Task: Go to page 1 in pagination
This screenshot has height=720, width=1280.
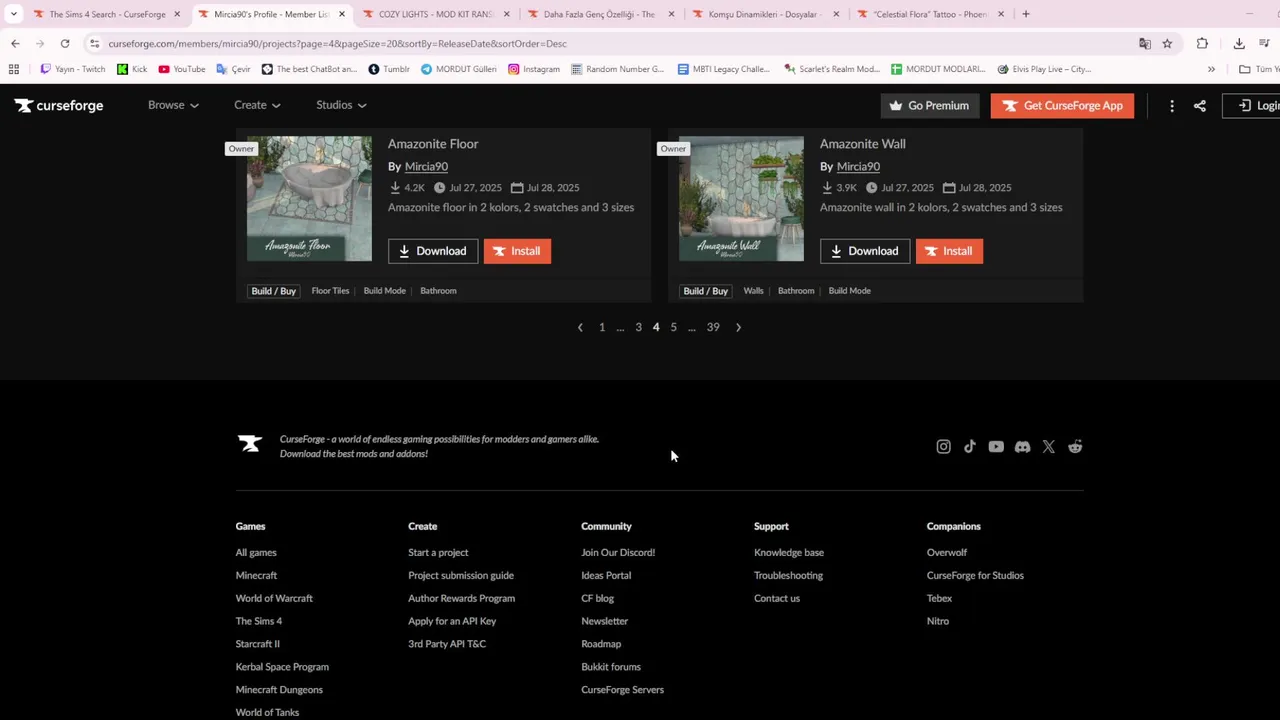Action: (x=602, y=327)
